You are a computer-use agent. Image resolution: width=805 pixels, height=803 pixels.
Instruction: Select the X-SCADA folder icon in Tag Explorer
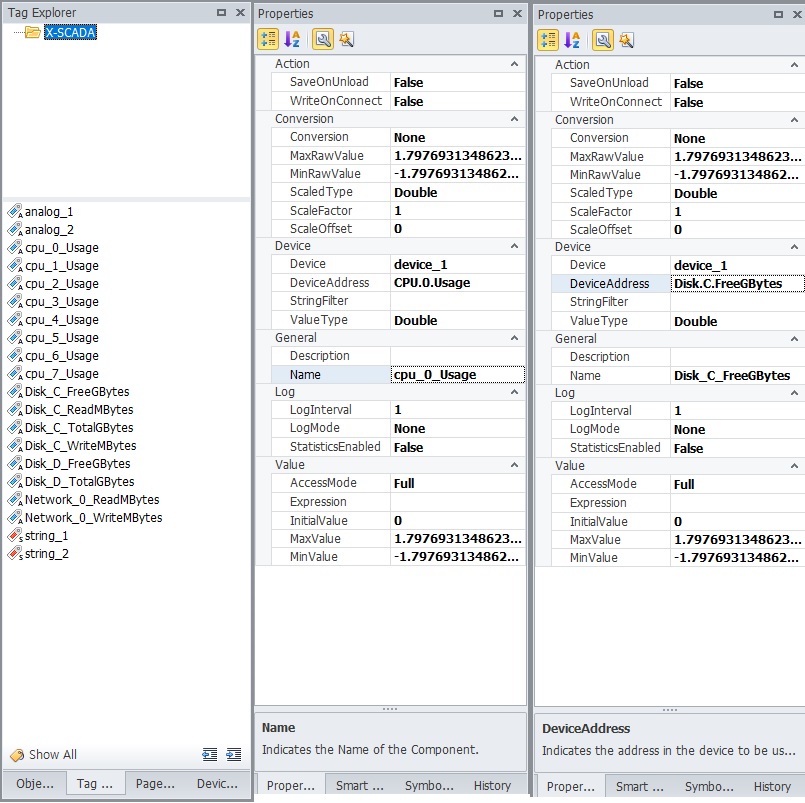tap(33, 32)
